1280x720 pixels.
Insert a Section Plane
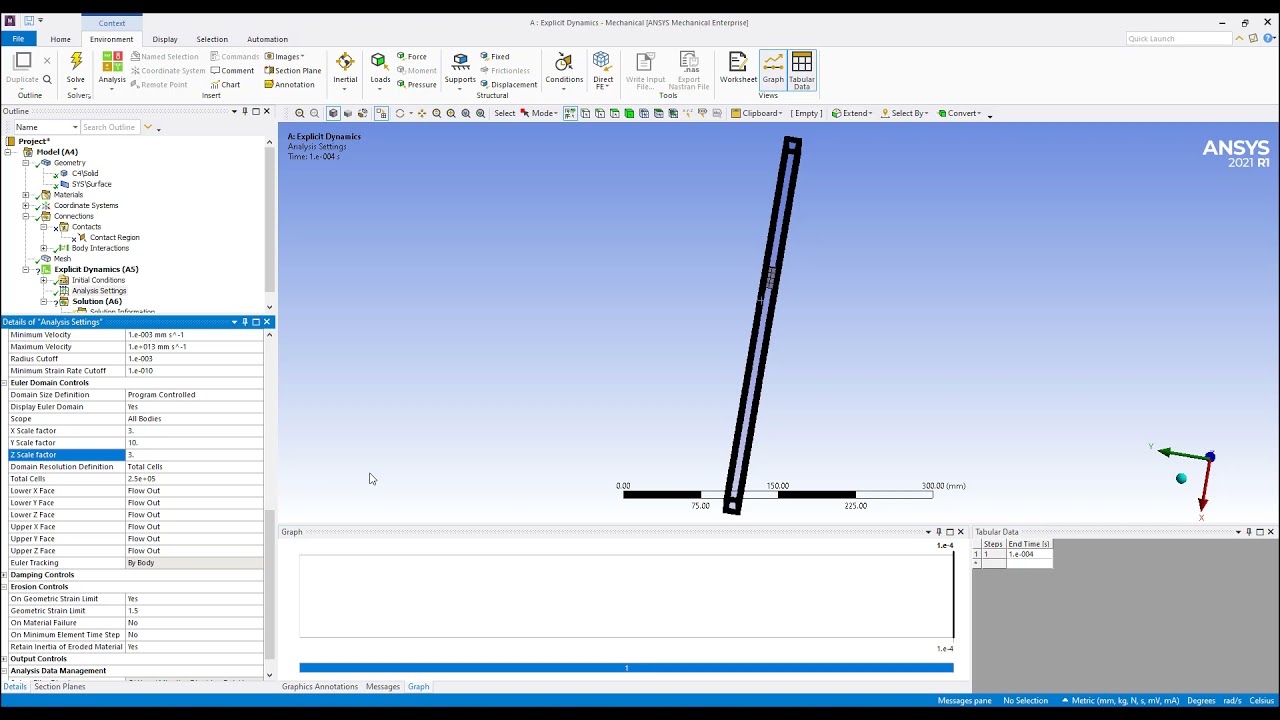(293, 71)
